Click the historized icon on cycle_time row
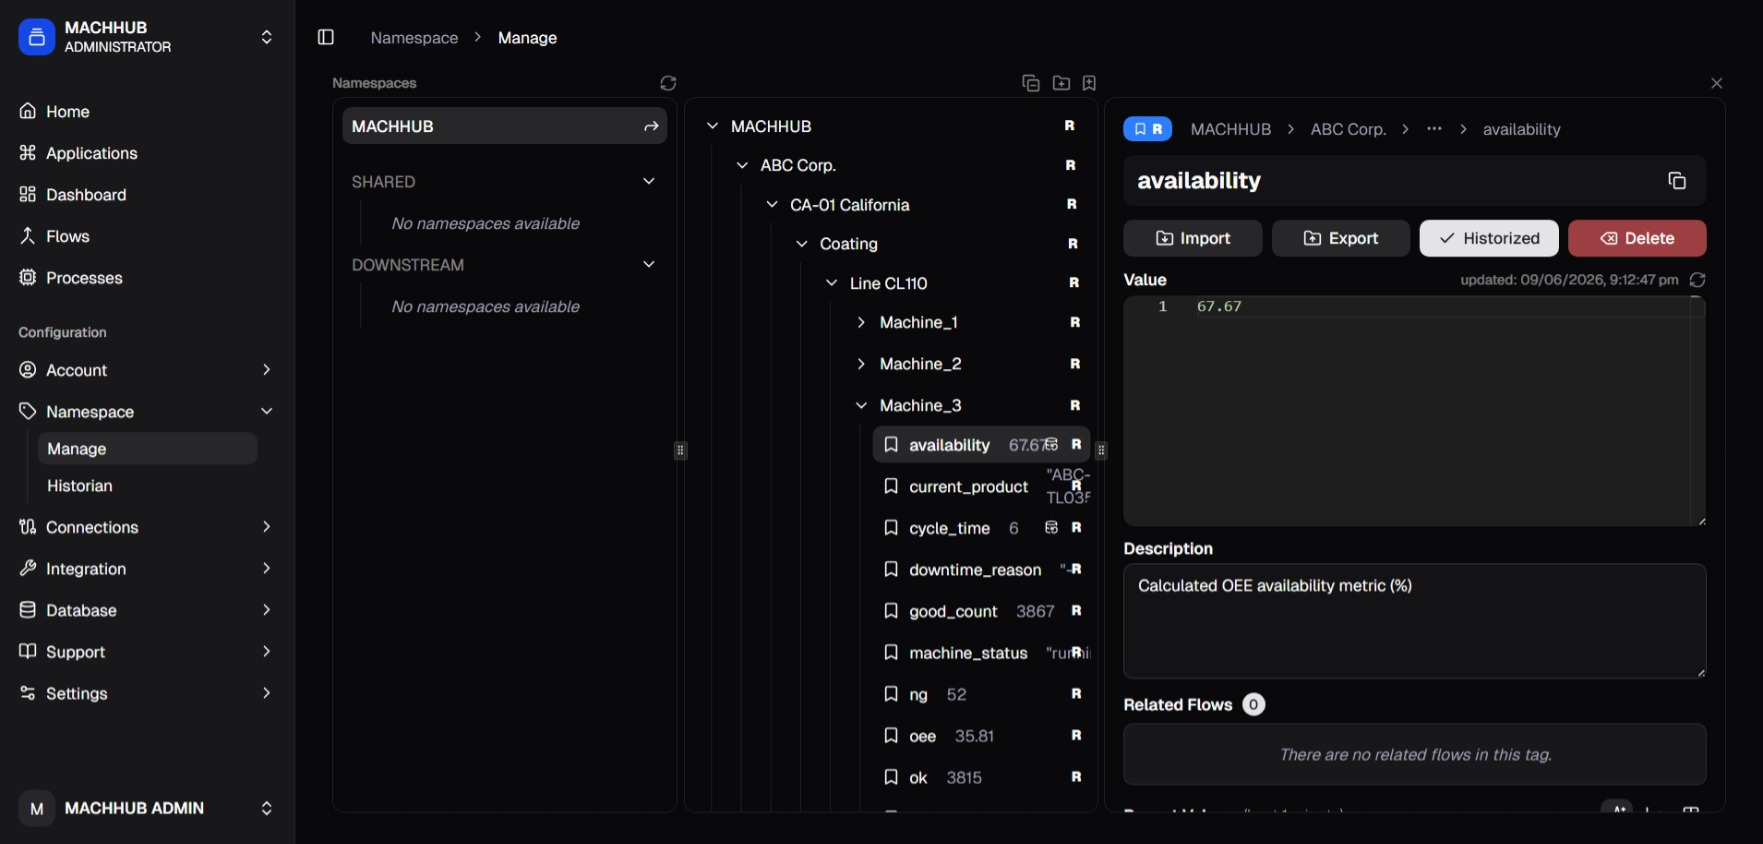This screenshot has height=844, width=1763. tap(1051, 527)
